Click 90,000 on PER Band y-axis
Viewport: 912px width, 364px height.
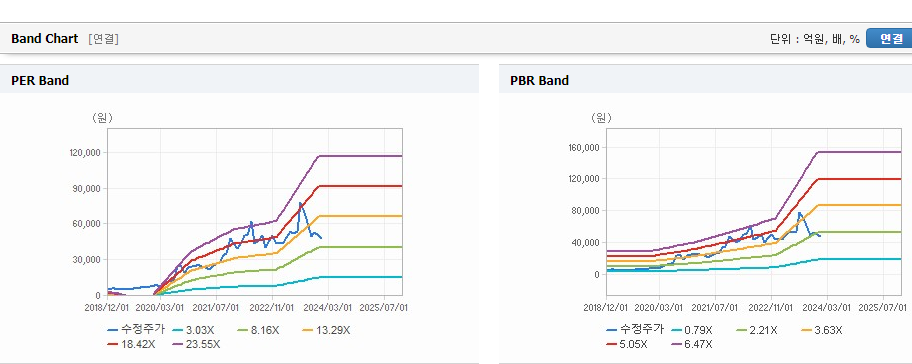point(87,188)
